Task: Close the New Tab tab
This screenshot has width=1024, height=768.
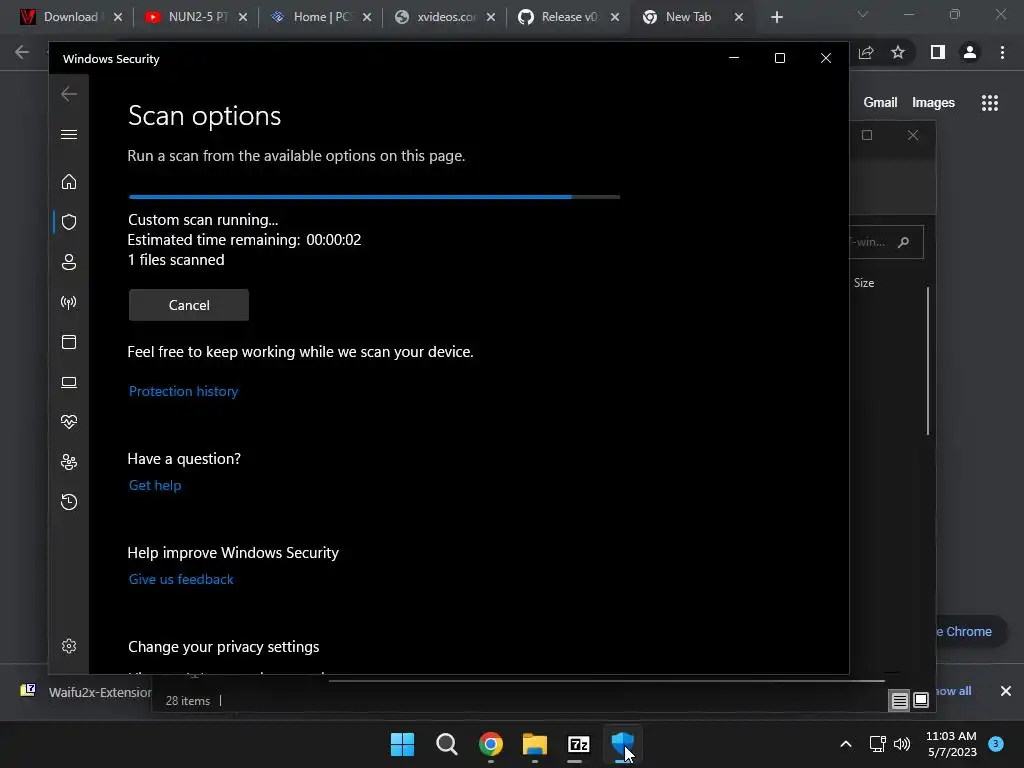Action: (739, 17)
